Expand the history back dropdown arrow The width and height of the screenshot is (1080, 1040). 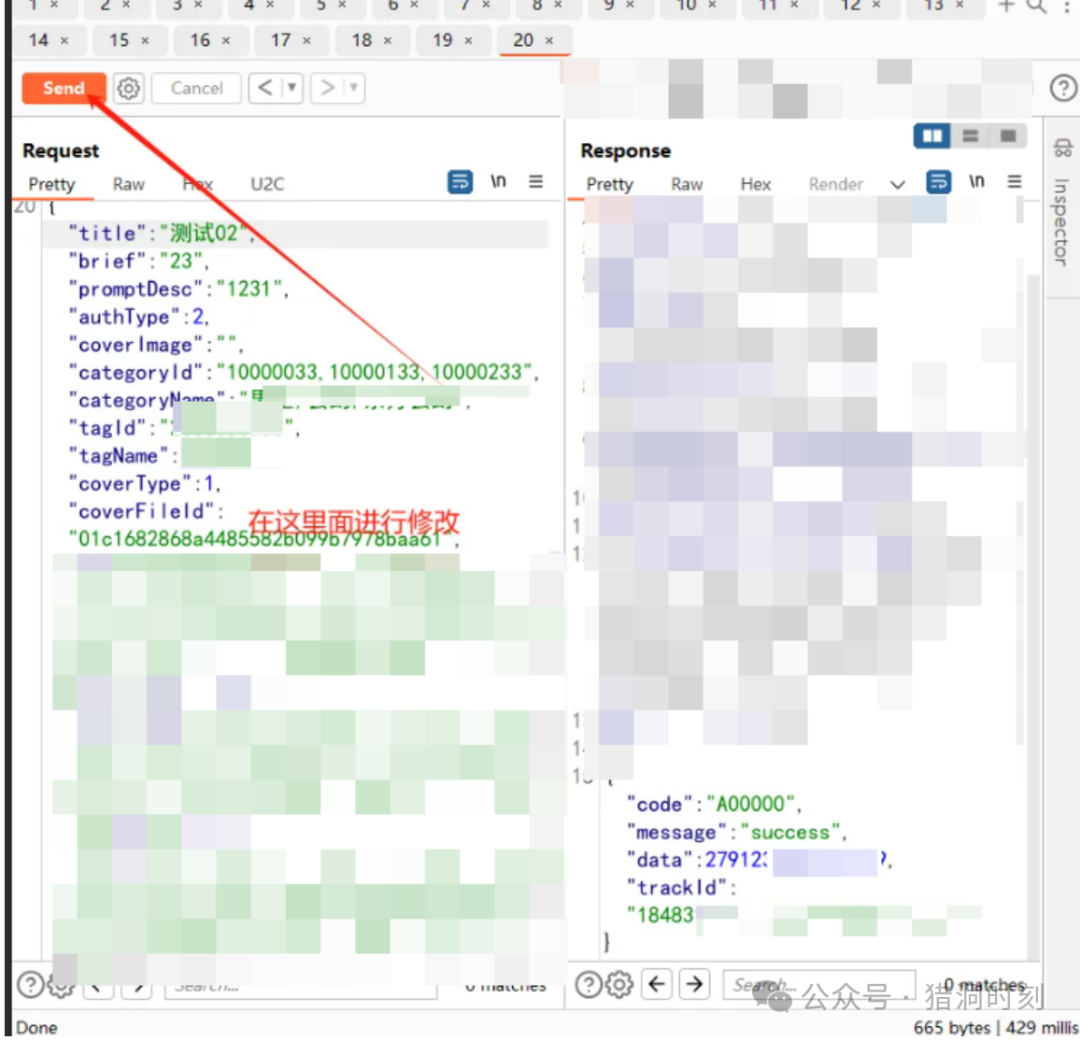pos(292,88)
